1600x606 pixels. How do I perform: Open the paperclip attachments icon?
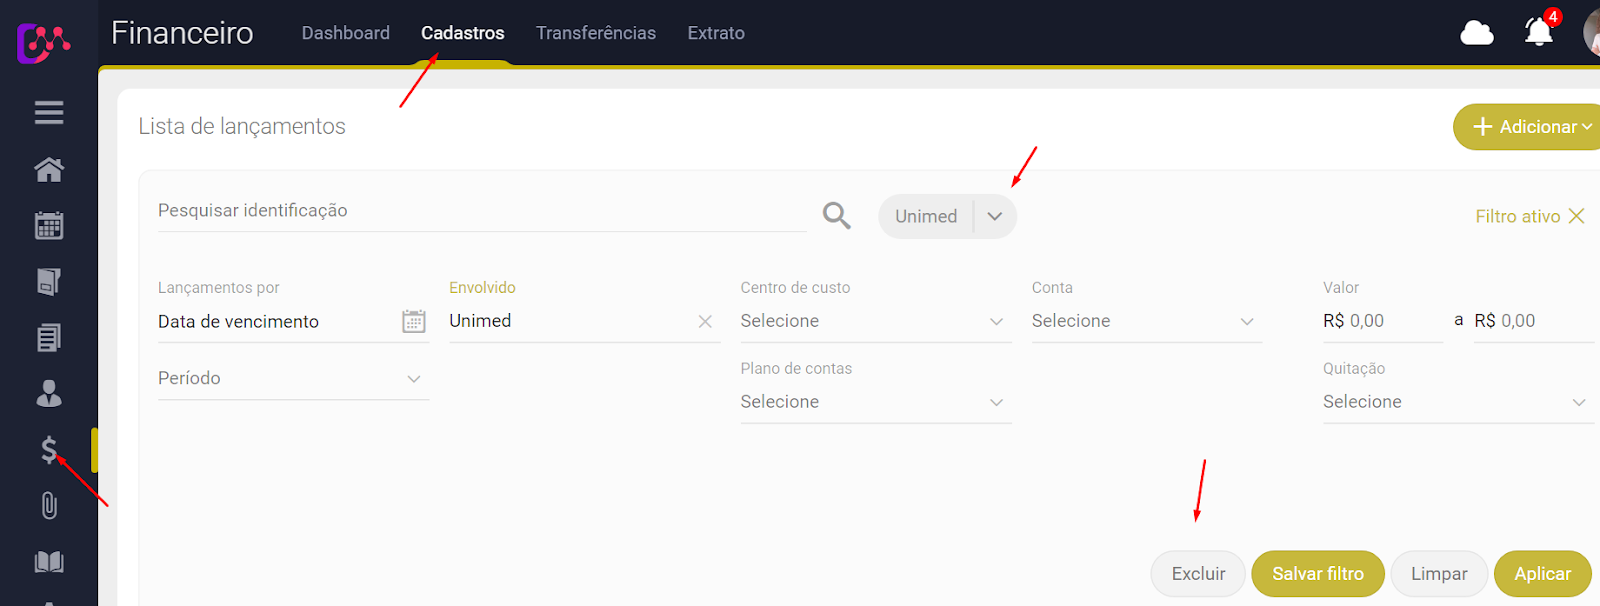[48, 506]
